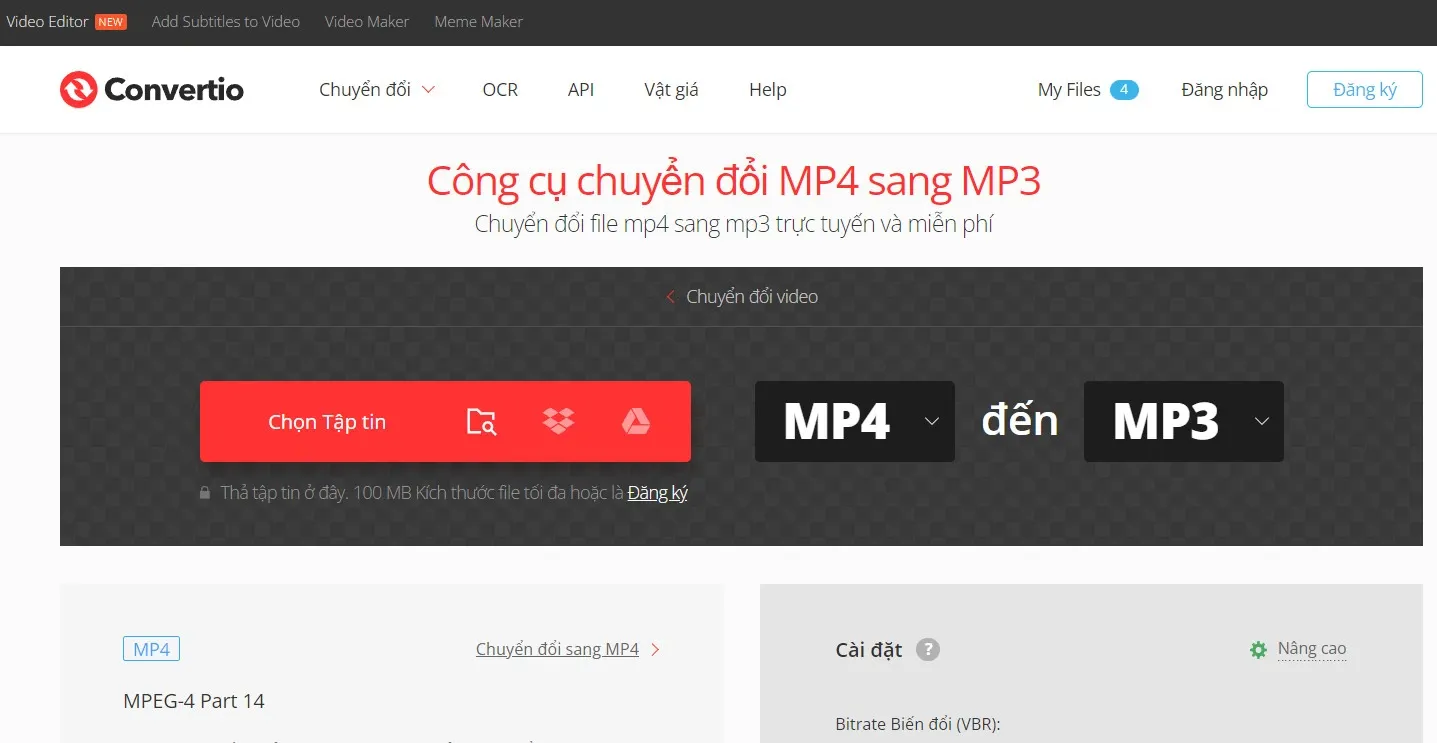1437x743 pixels.
Task: Browse files with the folder search icon
Action: [x=482, y=422]
